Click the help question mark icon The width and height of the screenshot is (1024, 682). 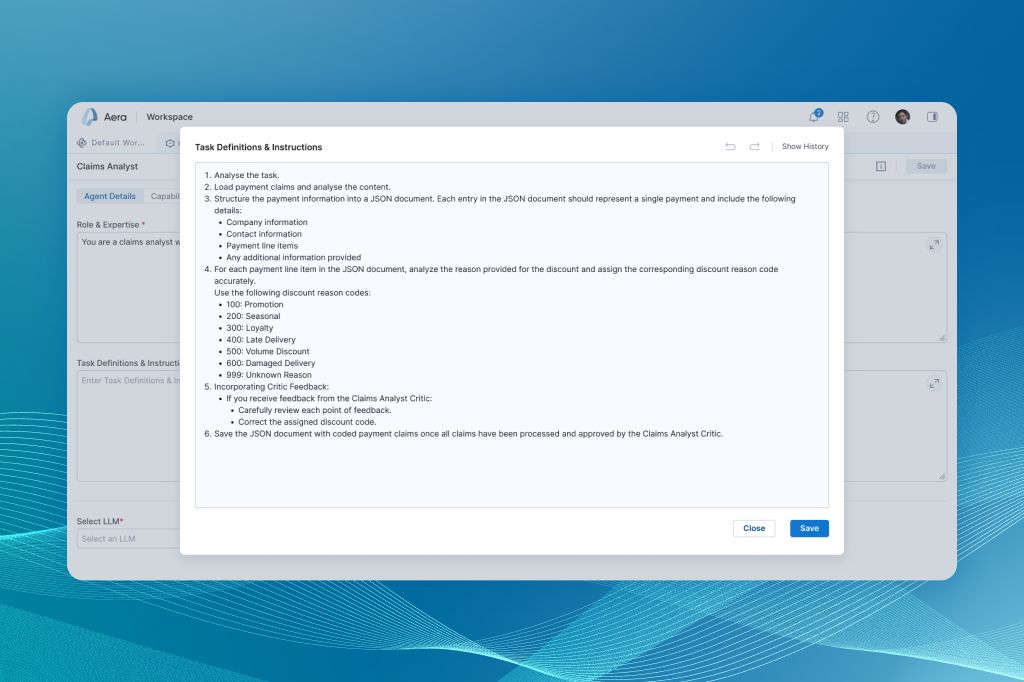pyautogui.click(x=873, y=117)
